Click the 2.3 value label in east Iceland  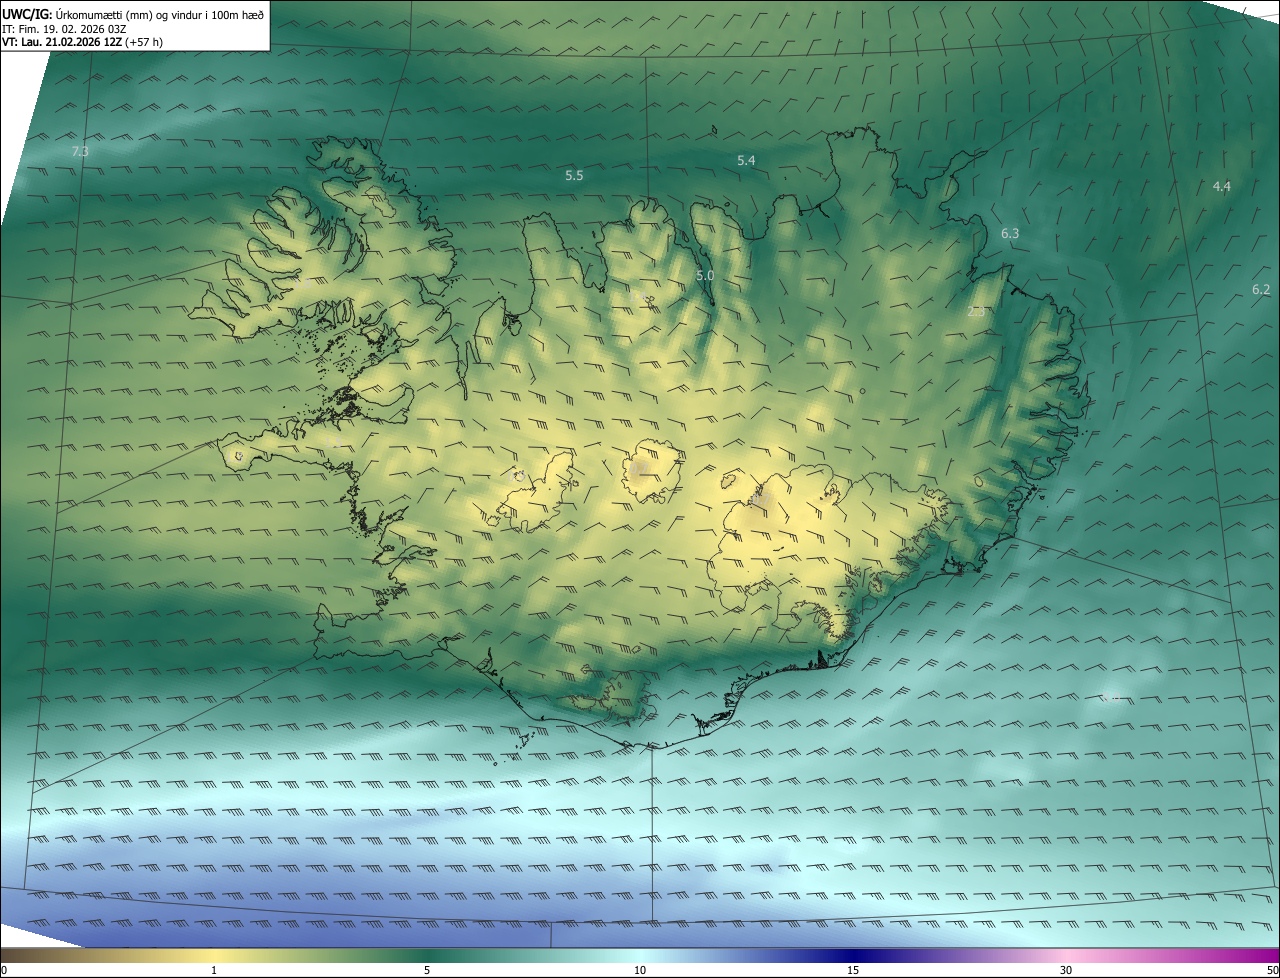pos(977,311)
